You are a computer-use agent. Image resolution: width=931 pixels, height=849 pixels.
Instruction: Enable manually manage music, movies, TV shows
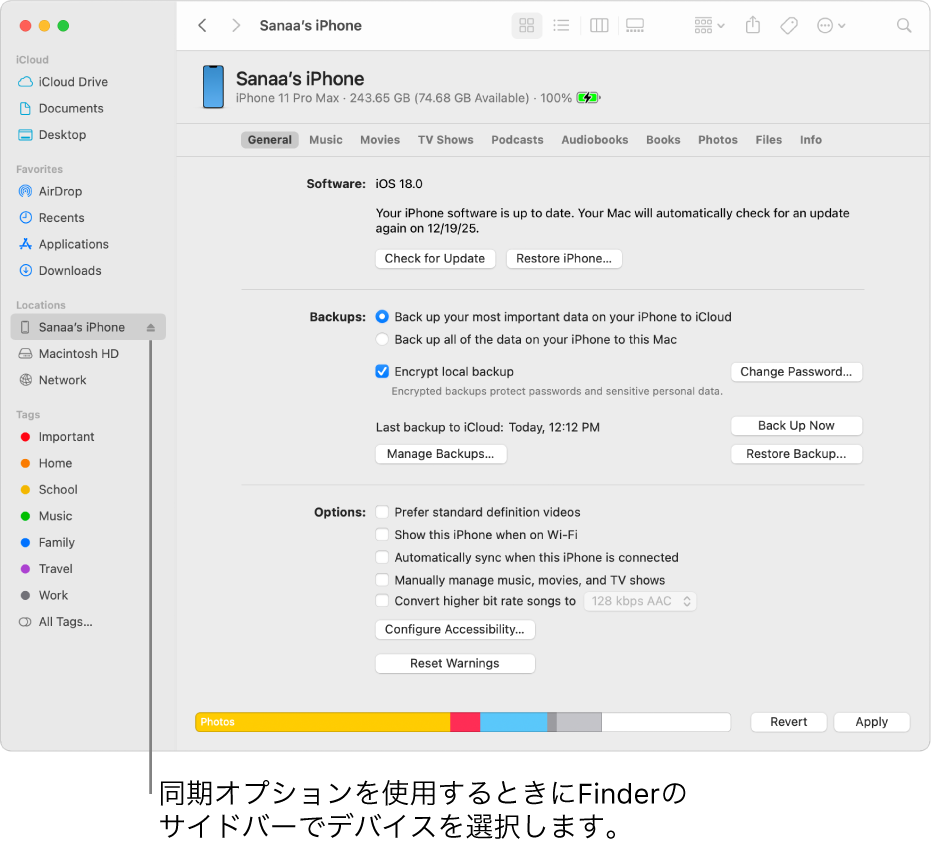382,580
